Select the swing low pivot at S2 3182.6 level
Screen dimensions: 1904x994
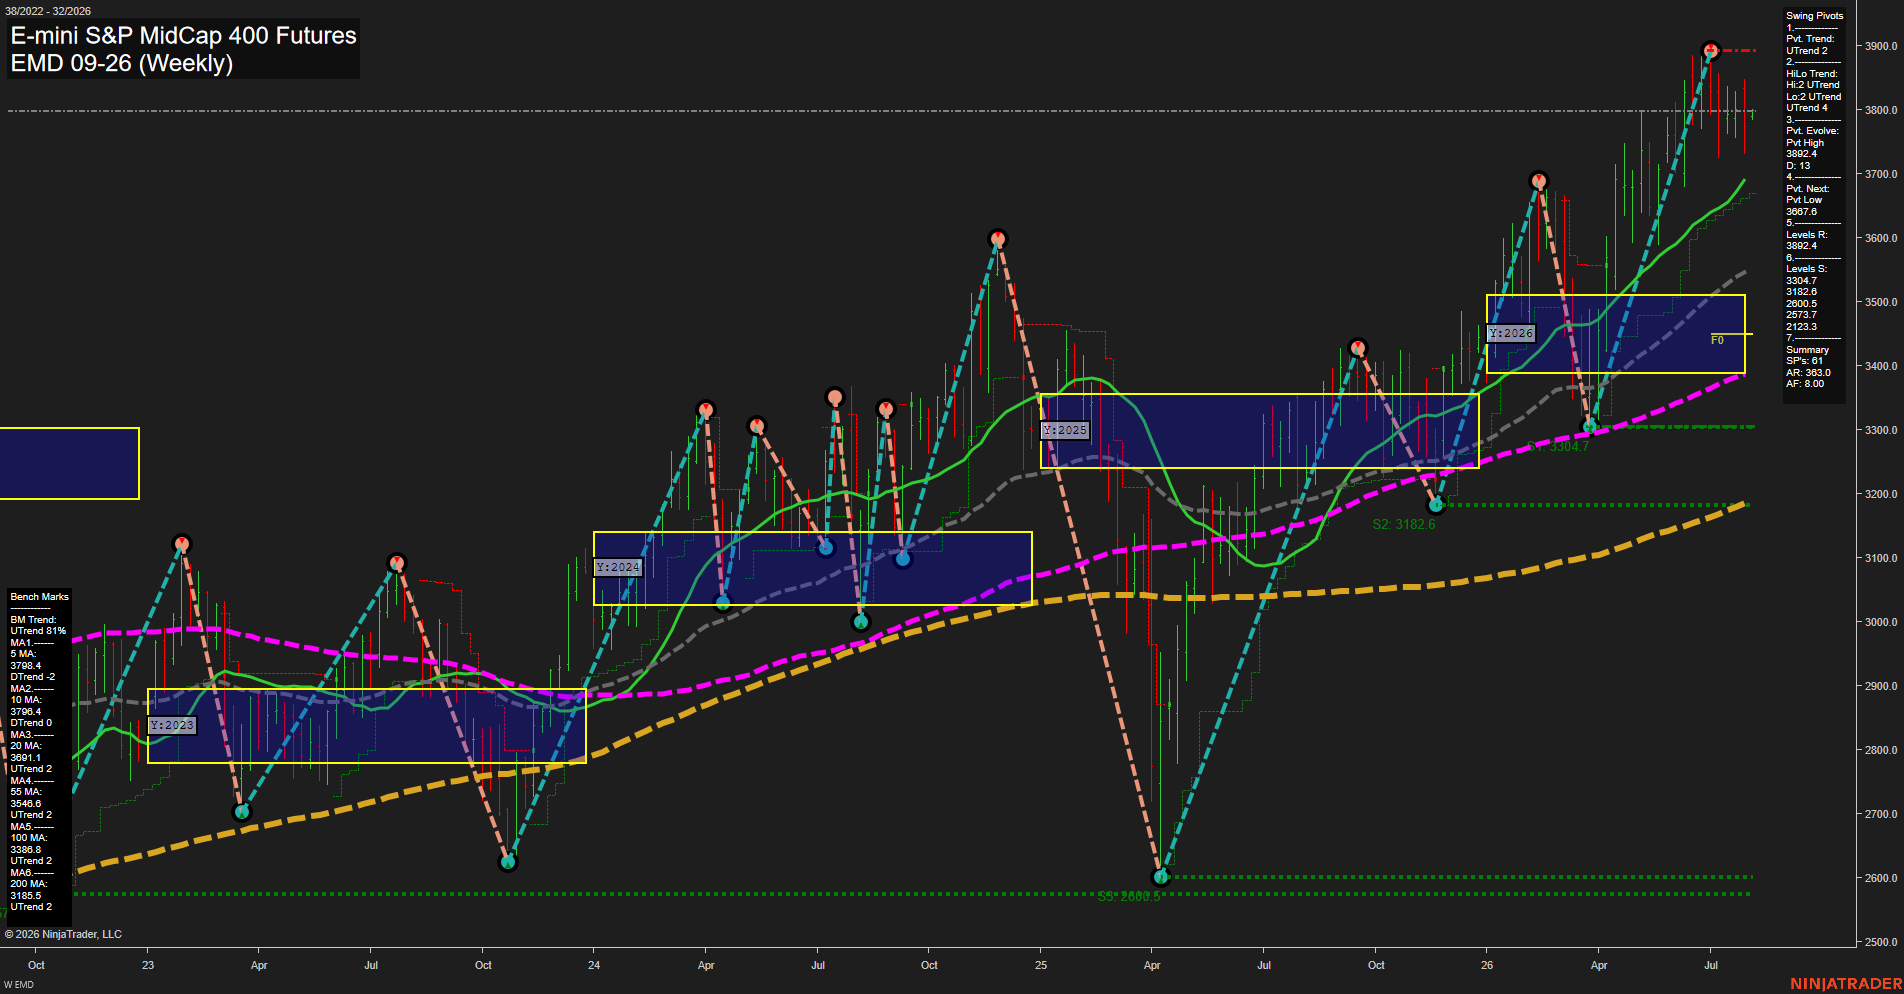[x=1436, y=505]
